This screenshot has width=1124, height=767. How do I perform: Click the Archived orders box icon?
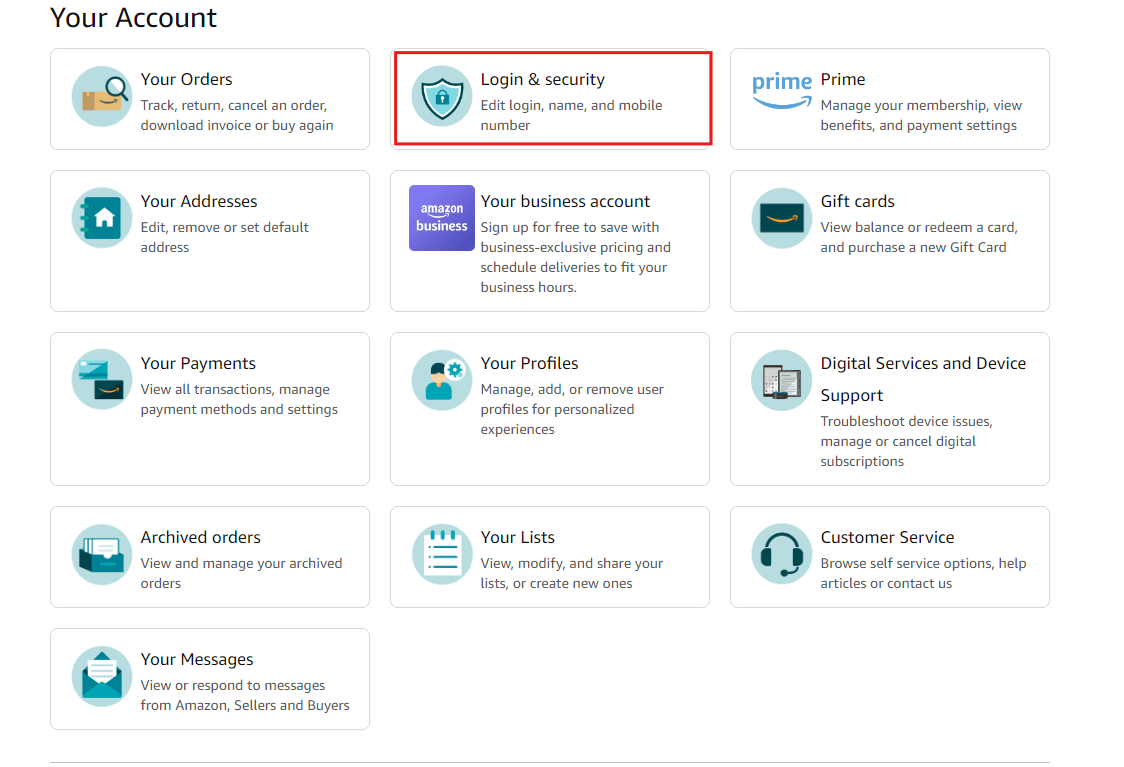pyautogui.click(x=102, y=554)
